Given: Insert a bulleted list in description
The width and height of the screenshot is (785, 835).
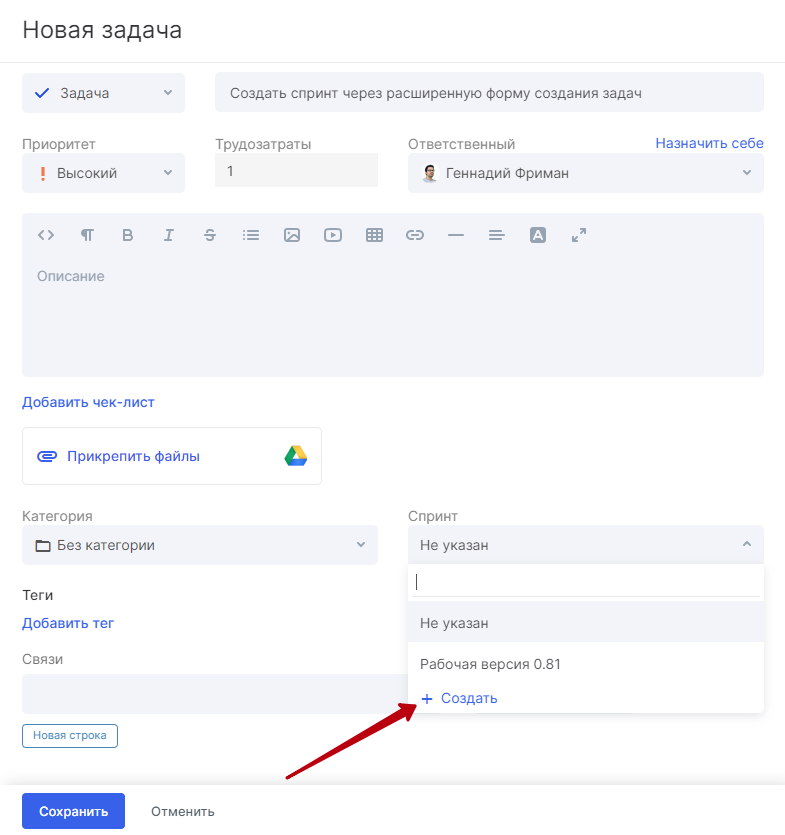Looking at the screenshot, I should 251,235.
